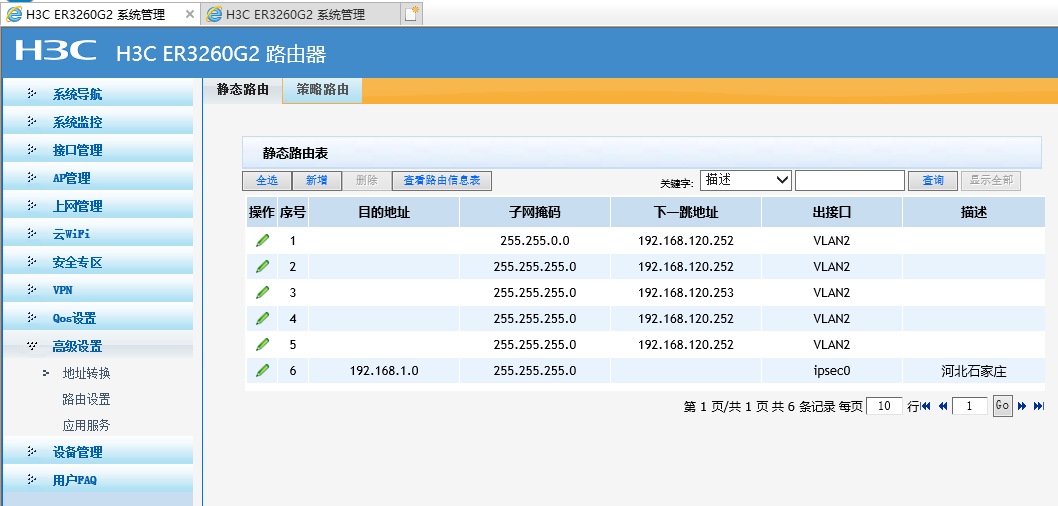Image resolution: width=1058 pixels, height=506 pixels.
Task: Edit static route row 2 pencil icon
Action: [x=262, y=266]
